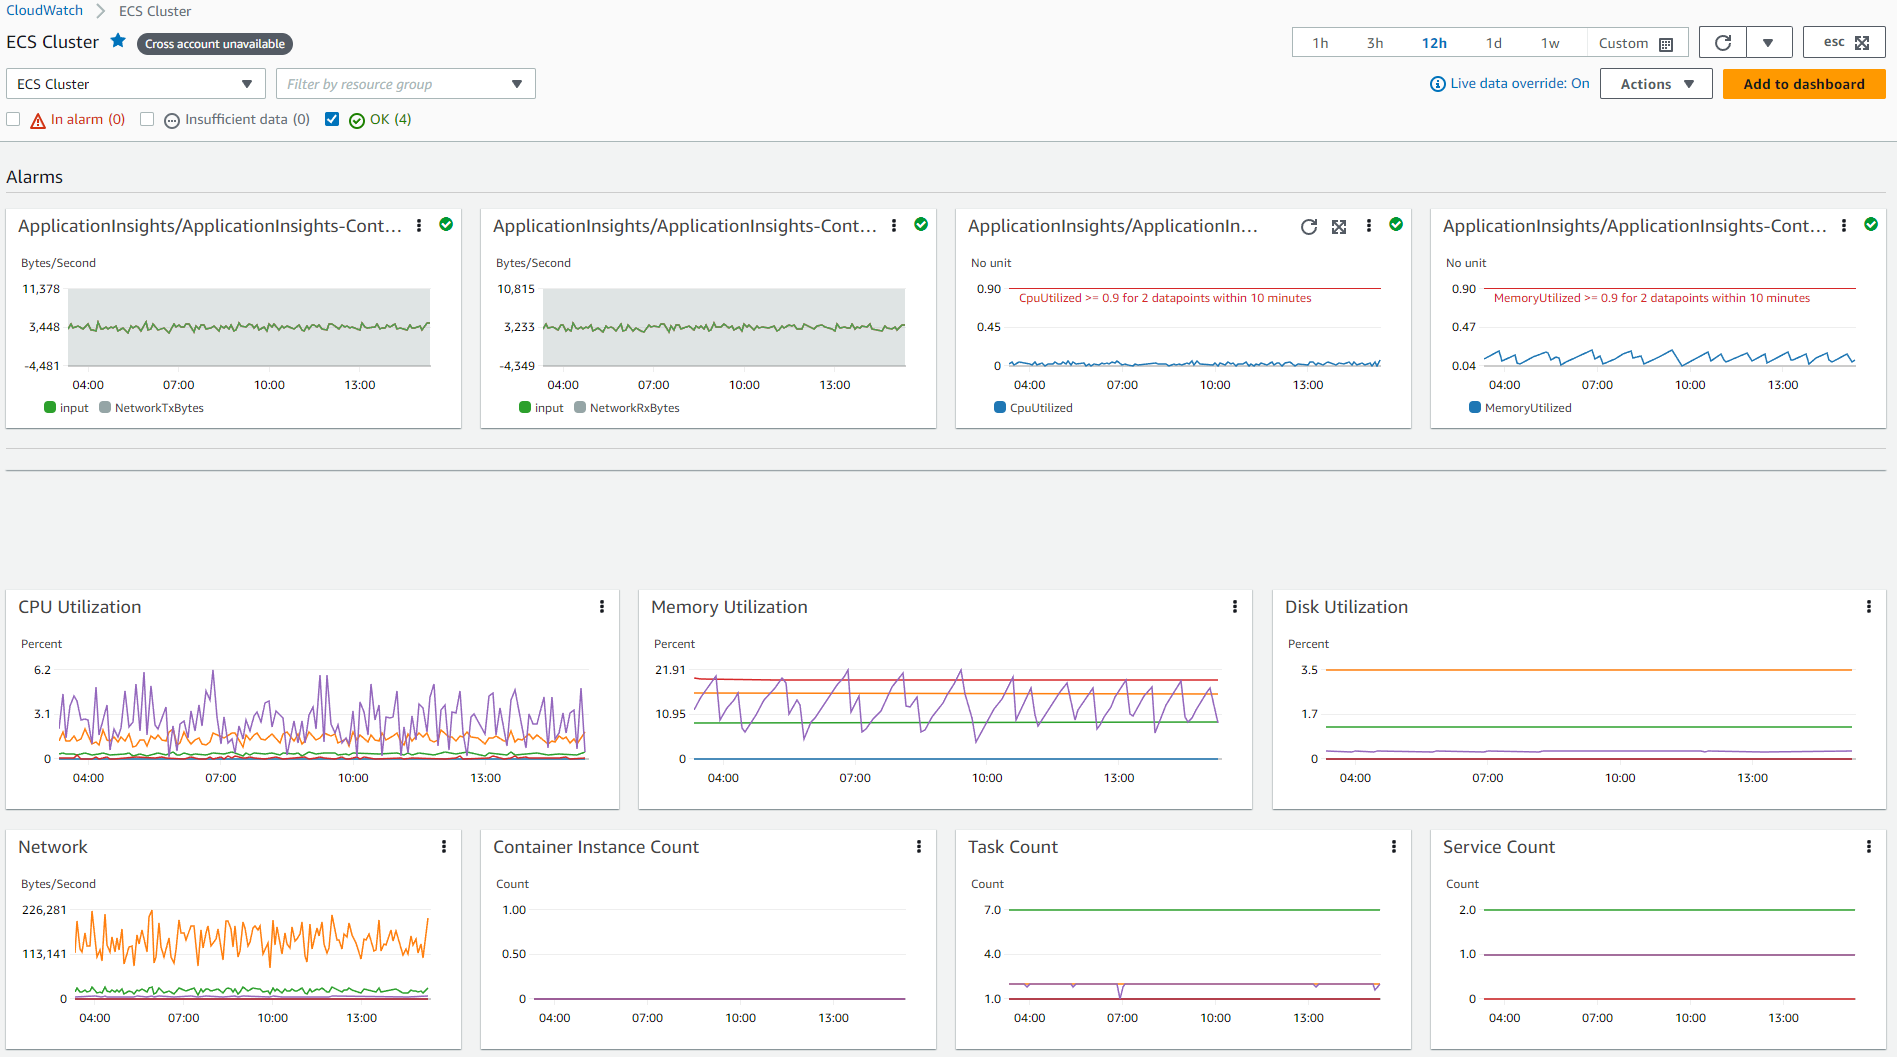The width and height of the screenshot is (1897, 1057).
Task: Click the CpuUtilized threshold annotation text
Action: click(1165, 298)
